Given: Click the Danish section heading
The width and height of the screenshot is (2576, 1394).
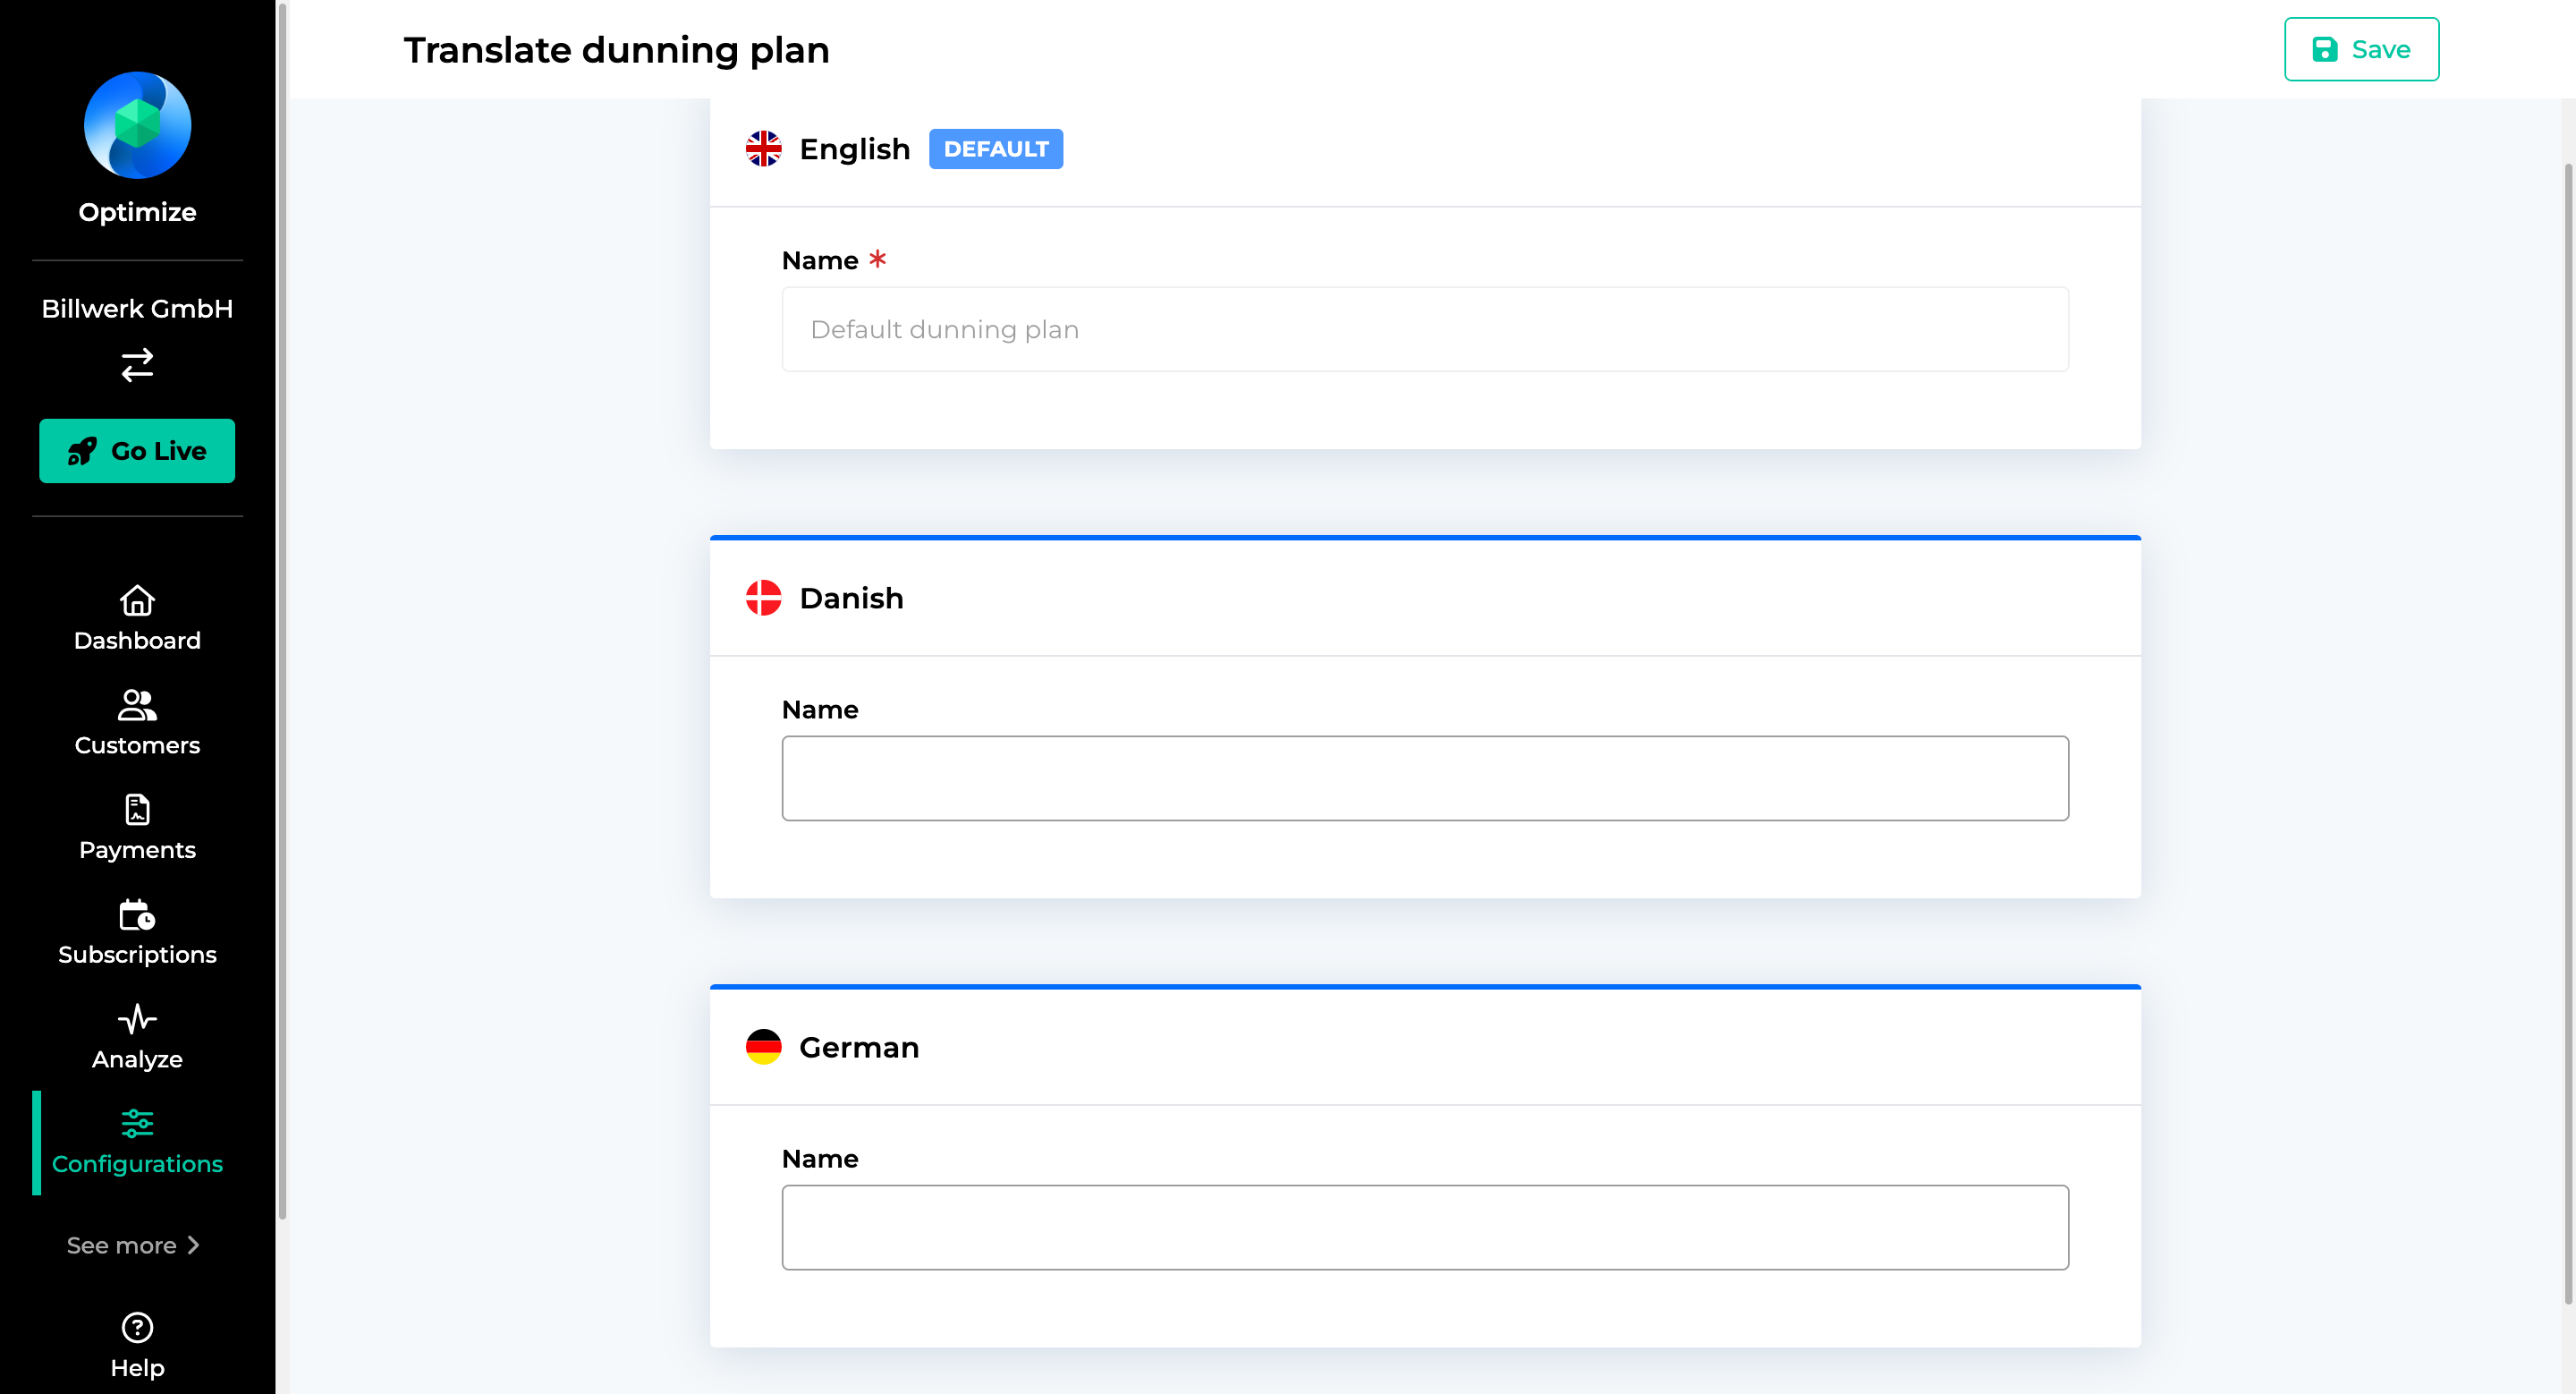Looking at the screenshot, I should pos(852,598).
